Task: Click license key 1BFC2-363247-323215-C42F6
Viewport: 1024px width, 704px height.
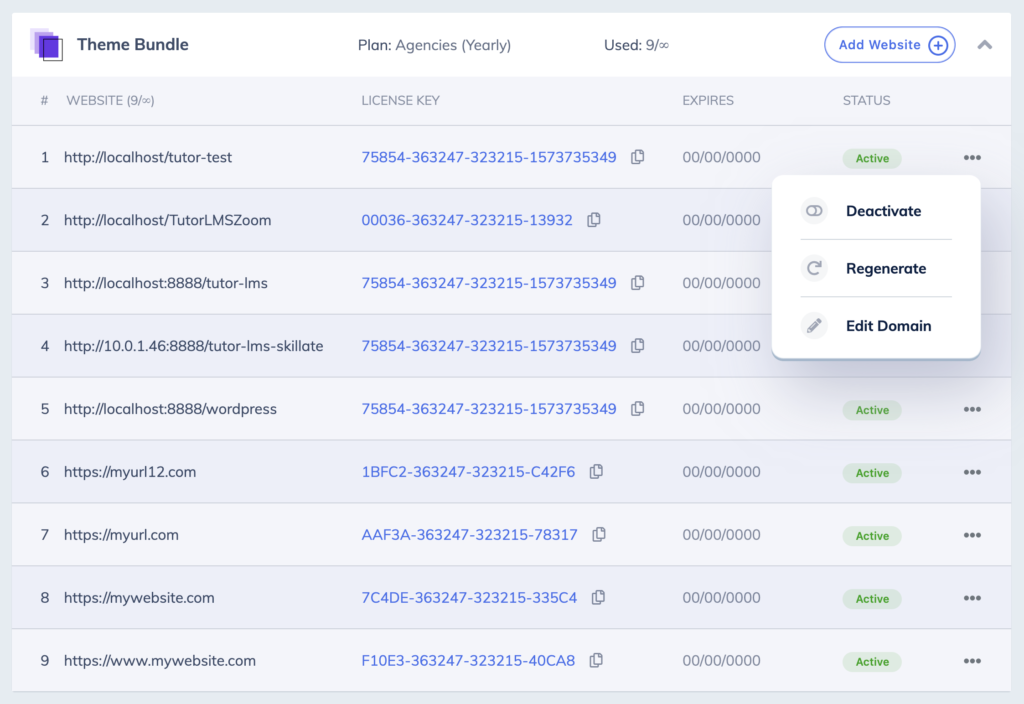Action: click(x=468, y=472)
